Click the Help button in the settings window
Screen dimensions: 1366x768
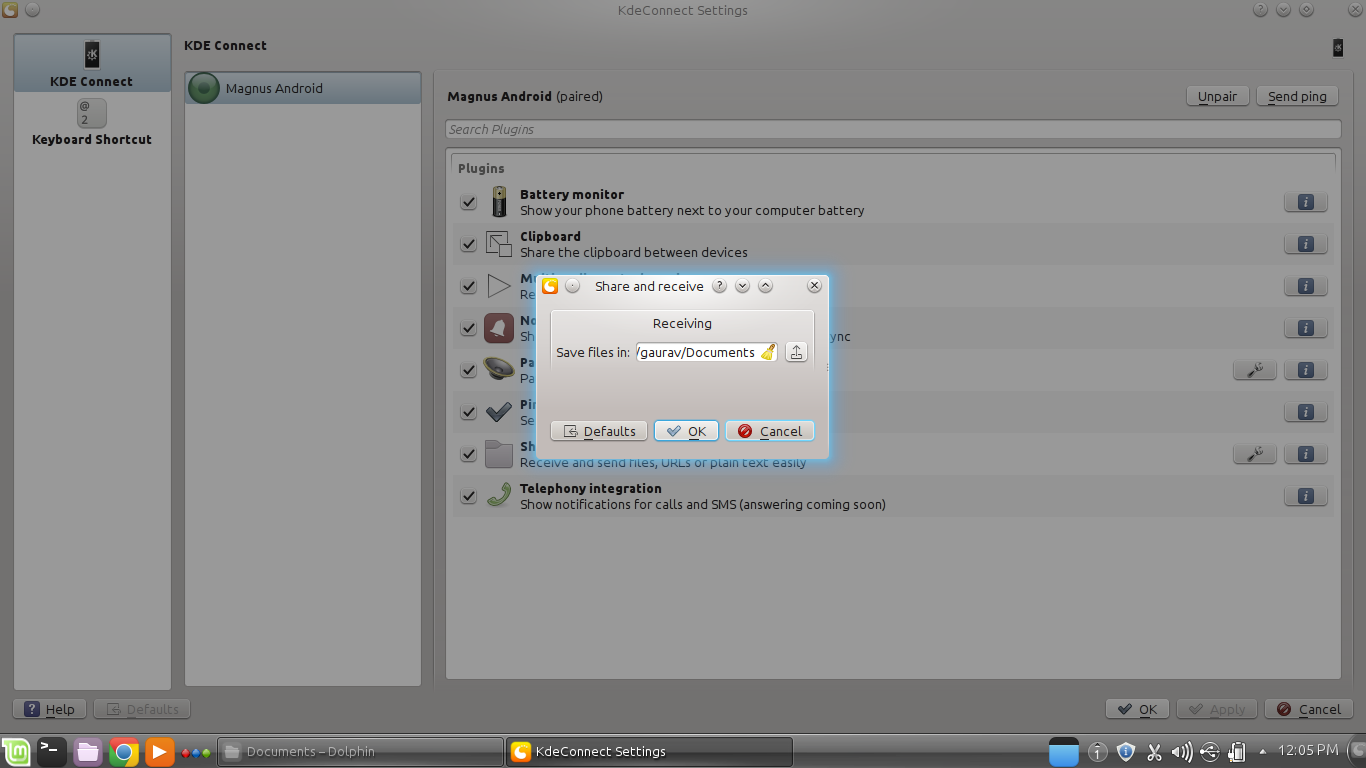(x=50, y=709)
